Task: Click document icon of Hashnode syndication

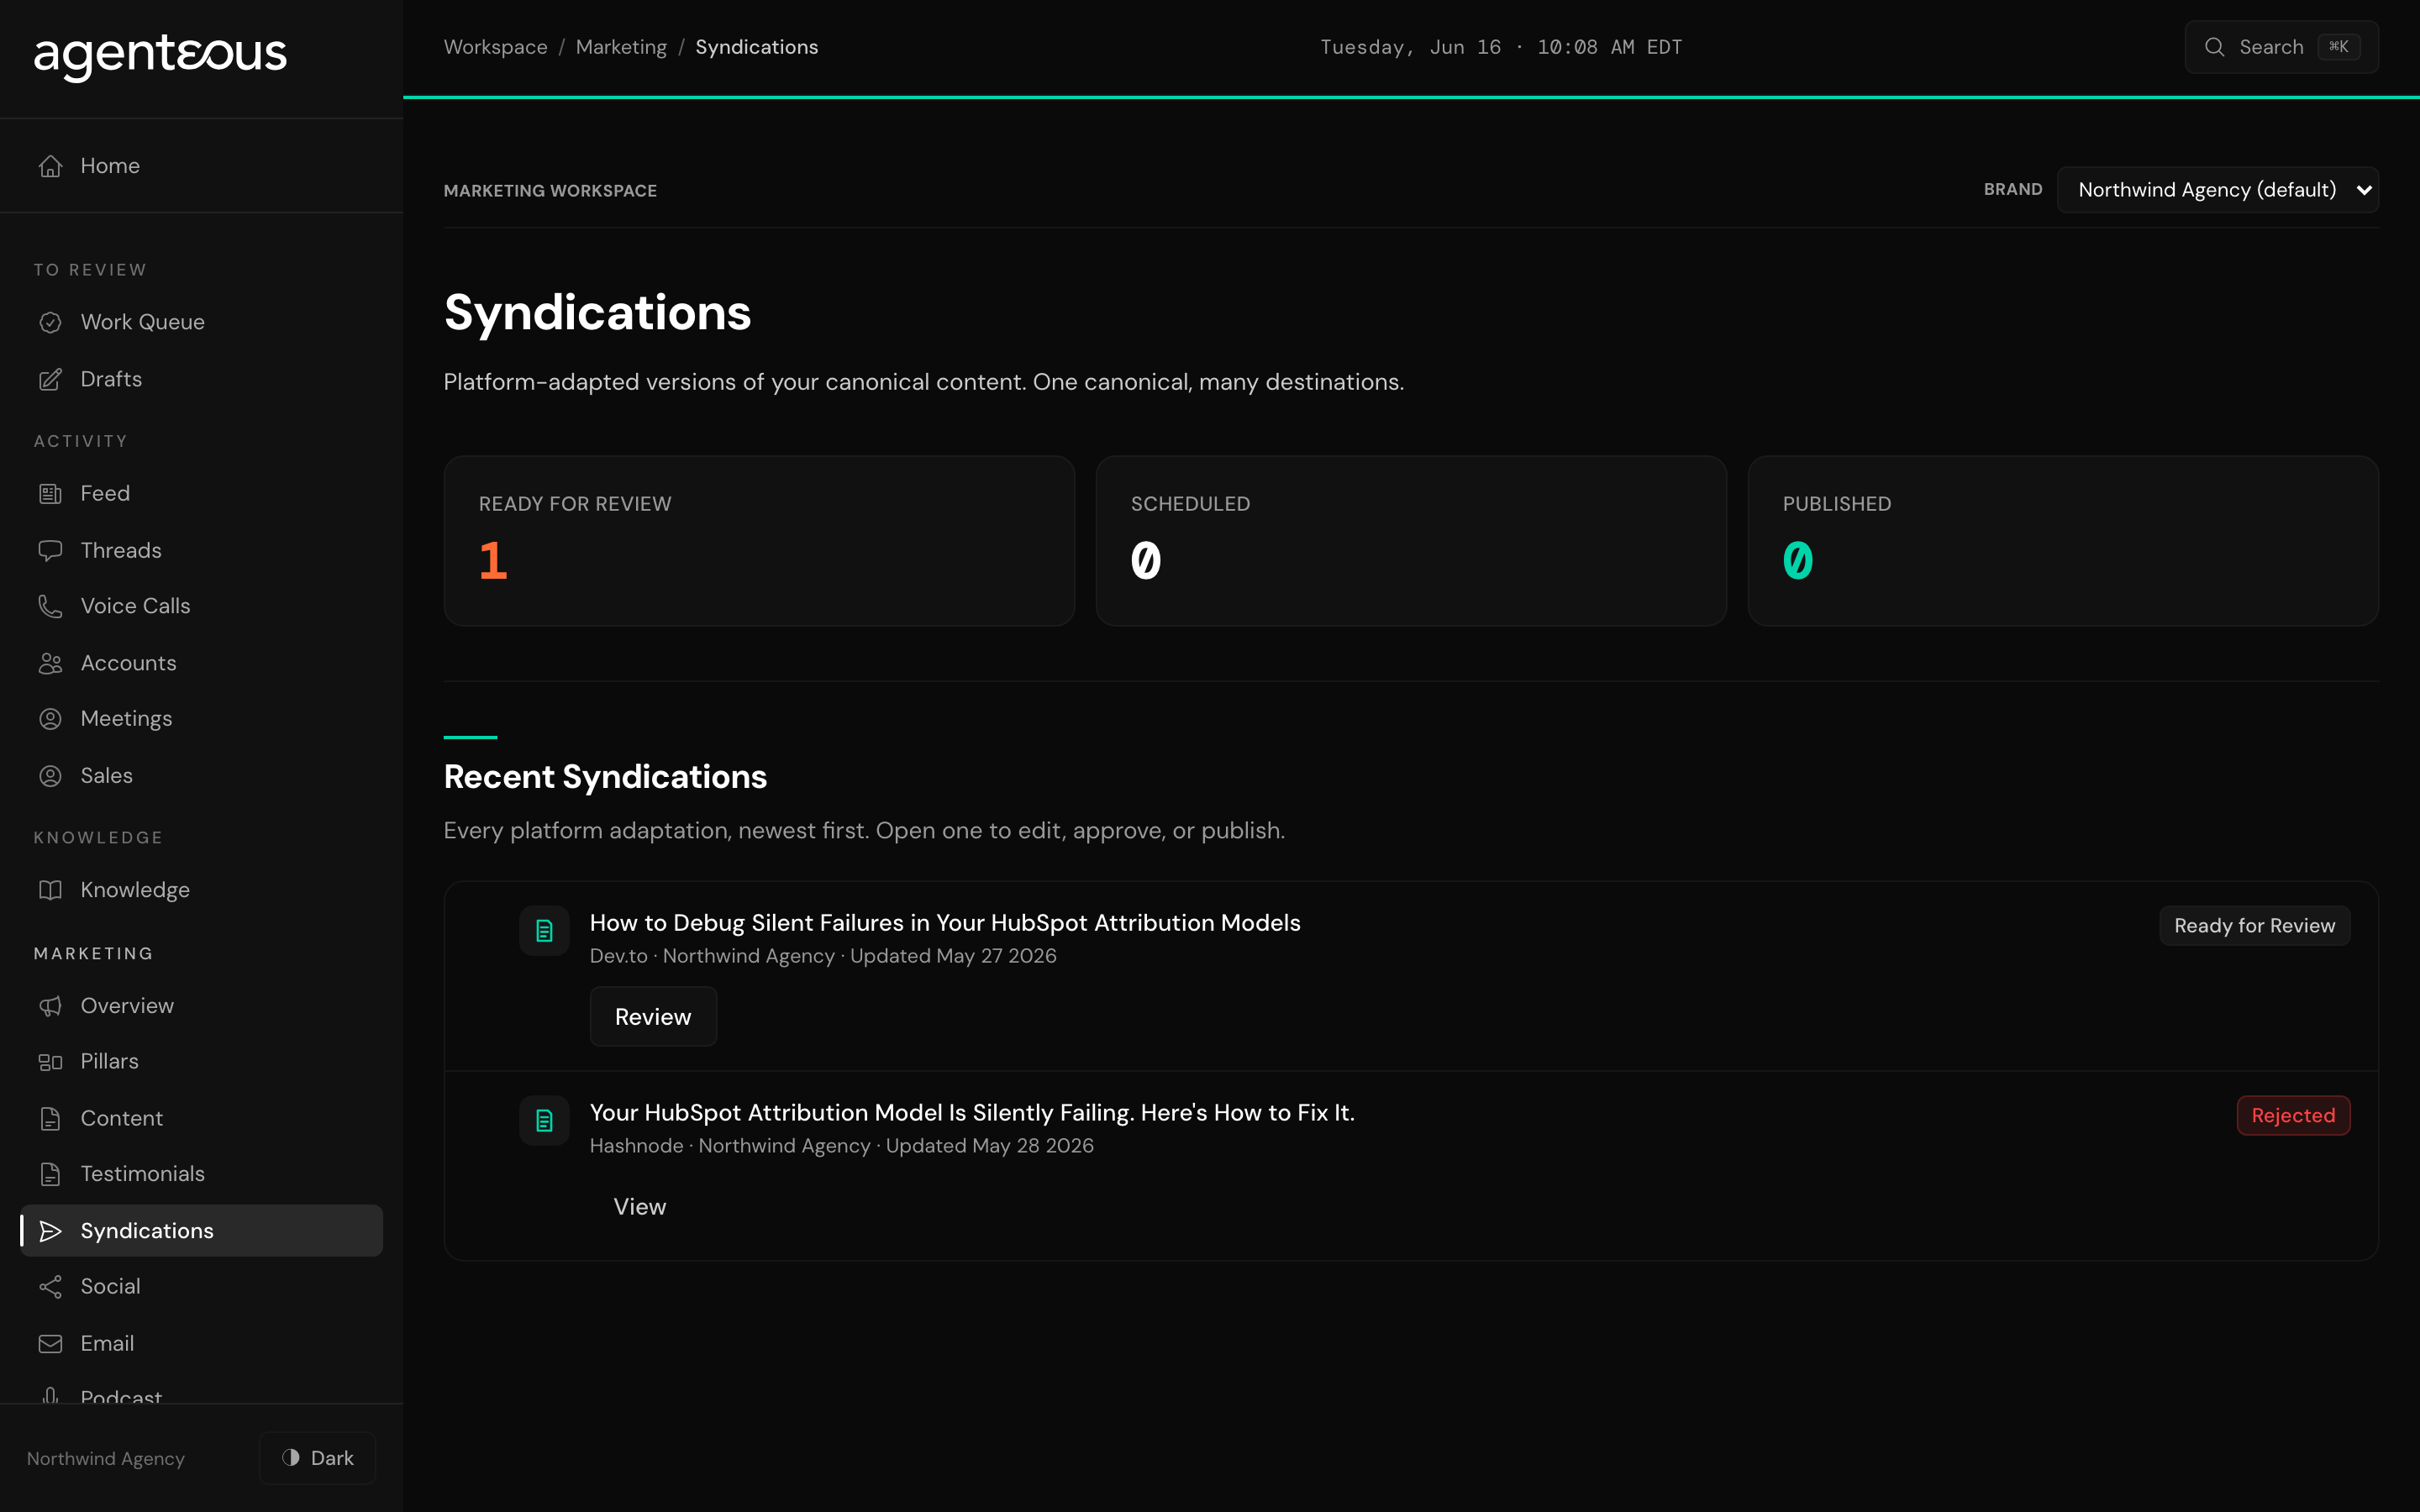Action: click(544, 1121)
